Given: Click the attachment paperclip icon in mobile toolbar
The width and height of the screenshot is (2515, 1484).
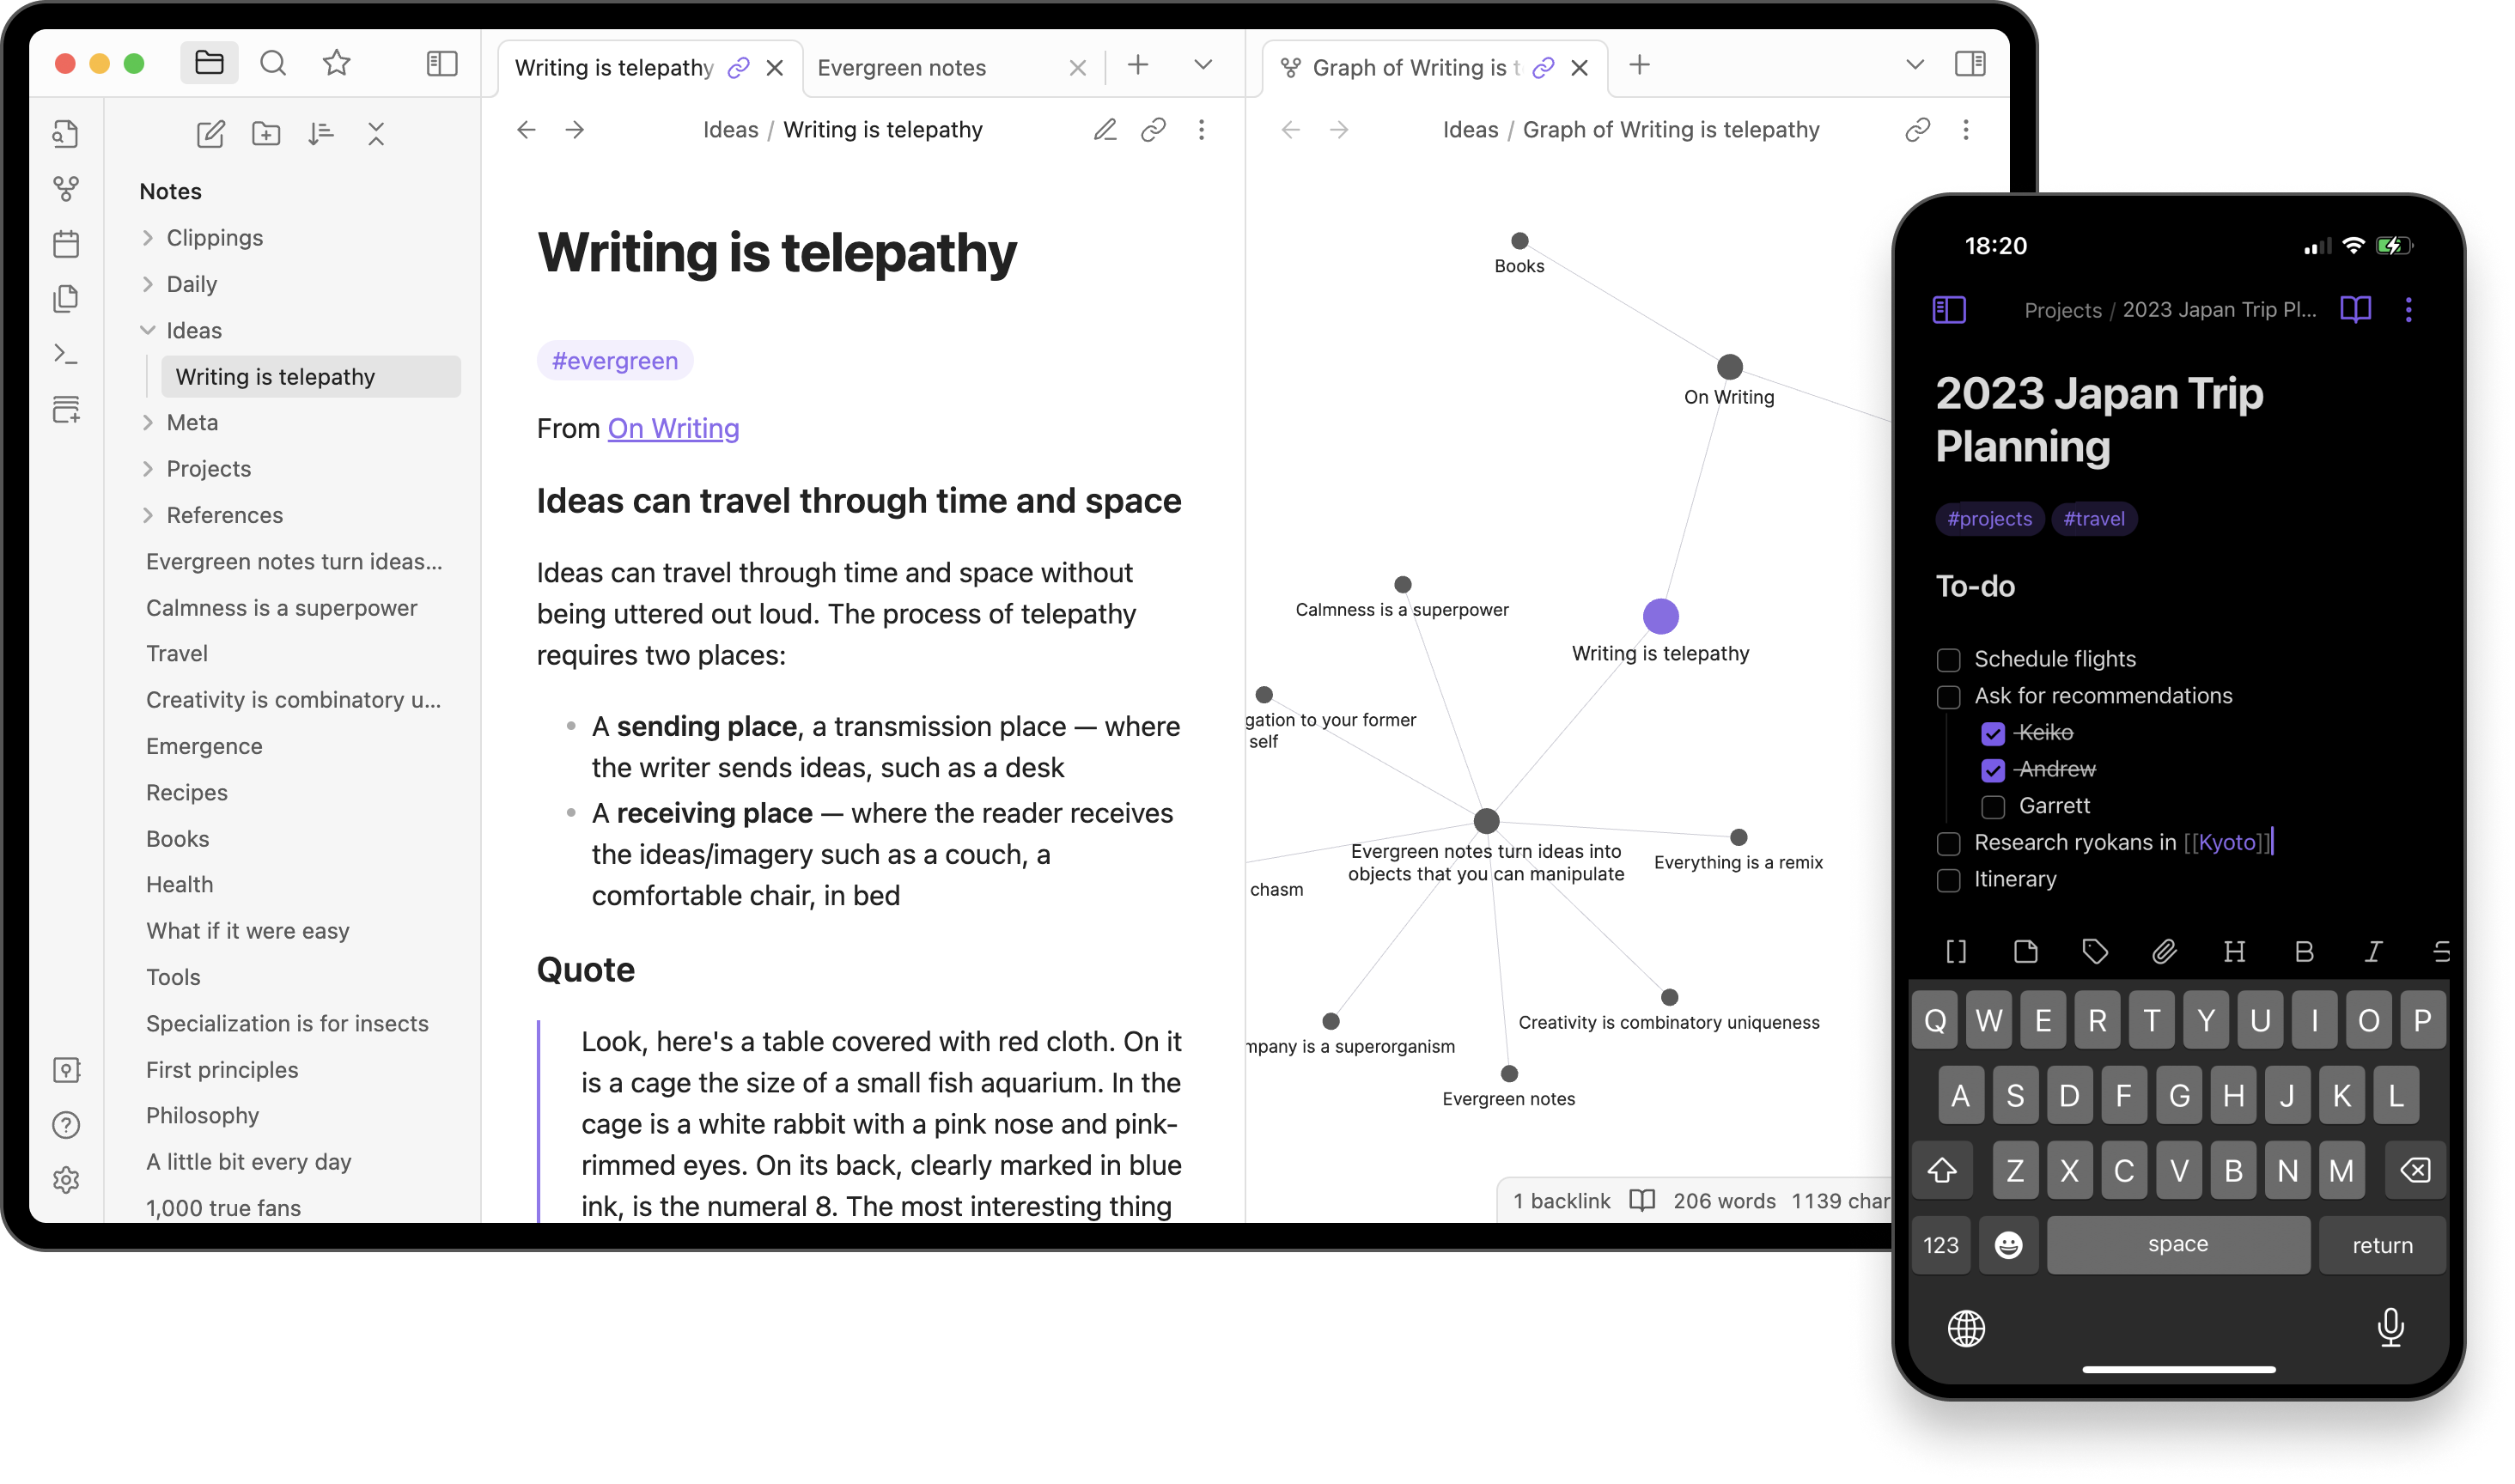Looking at the screenshot, I should pos(2162,952).
